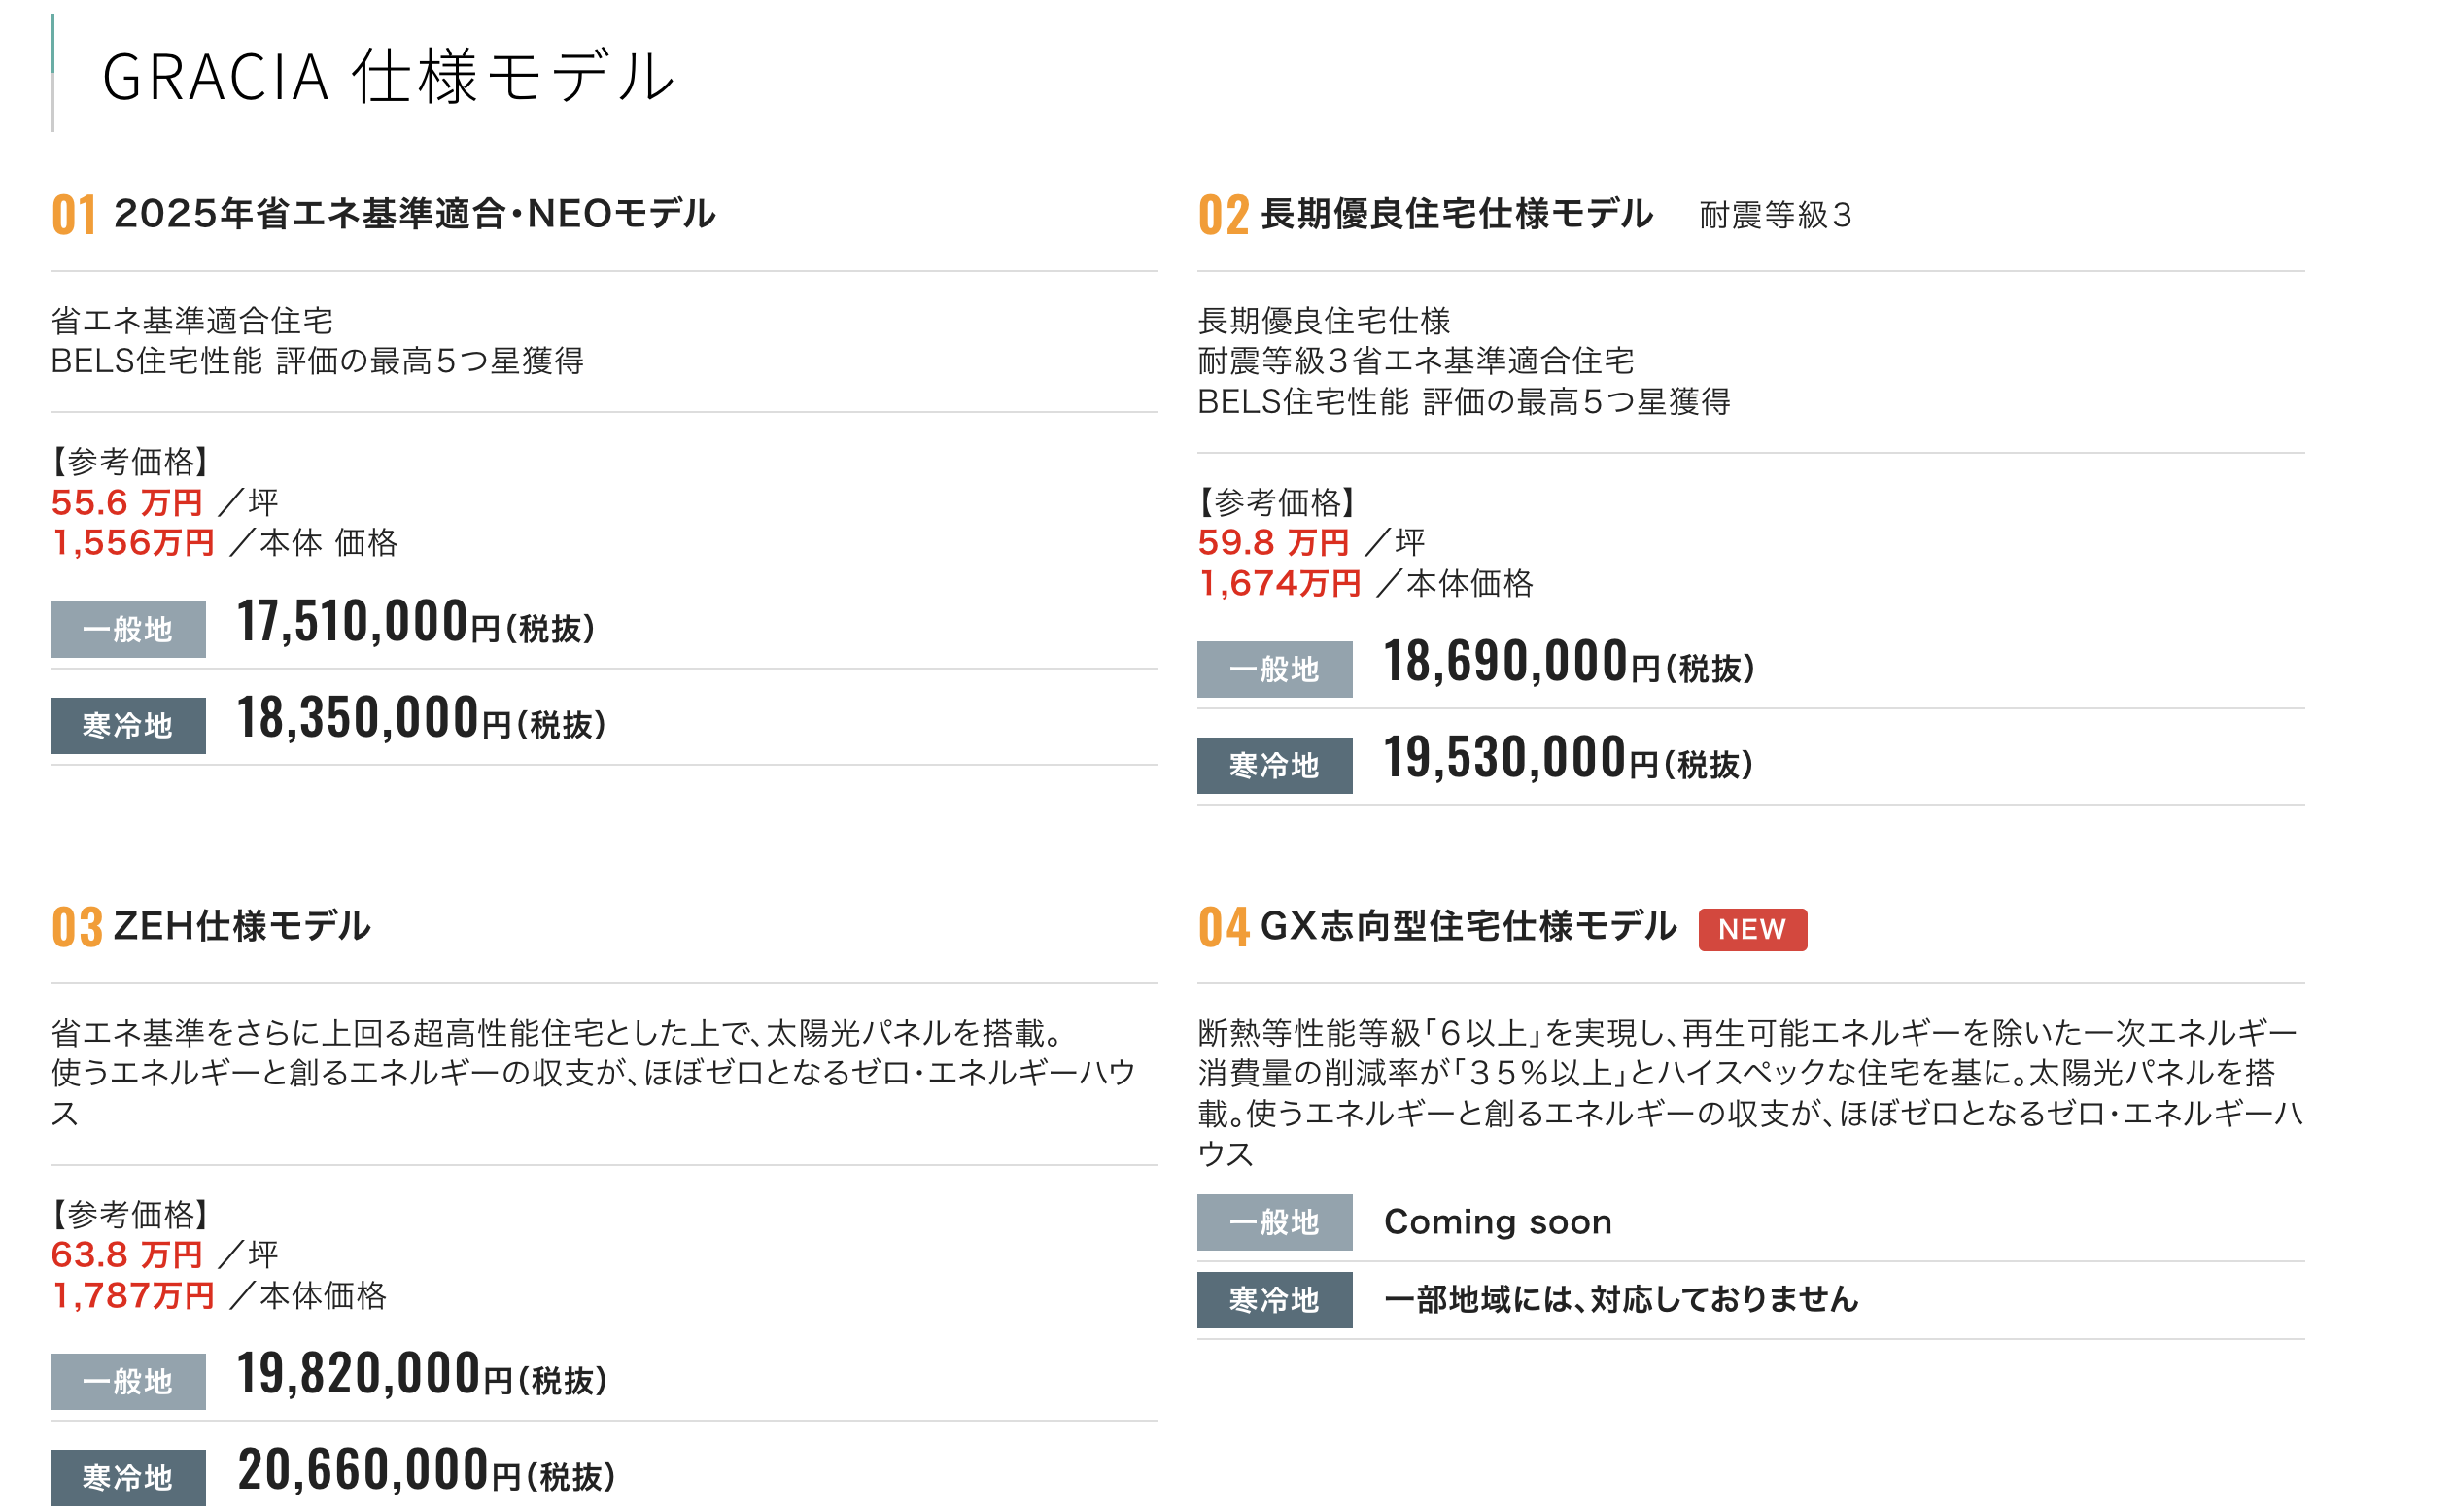
Task: Click the GX志向型住宅仕様モデル title
Action: point(1468,926)
